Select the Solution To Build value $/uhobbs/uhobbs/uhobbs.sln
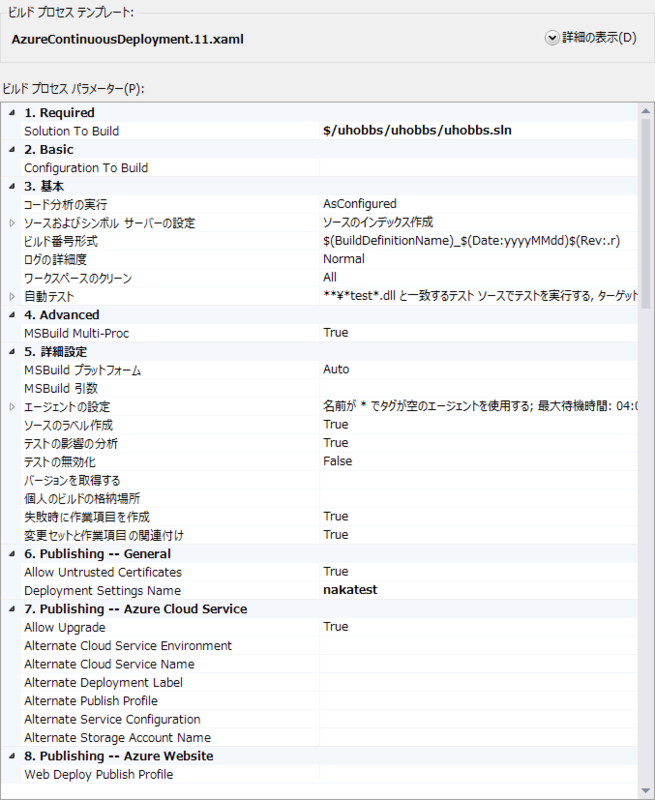The width and height of the screenshot is (655, 800). (x=417, y=131)
